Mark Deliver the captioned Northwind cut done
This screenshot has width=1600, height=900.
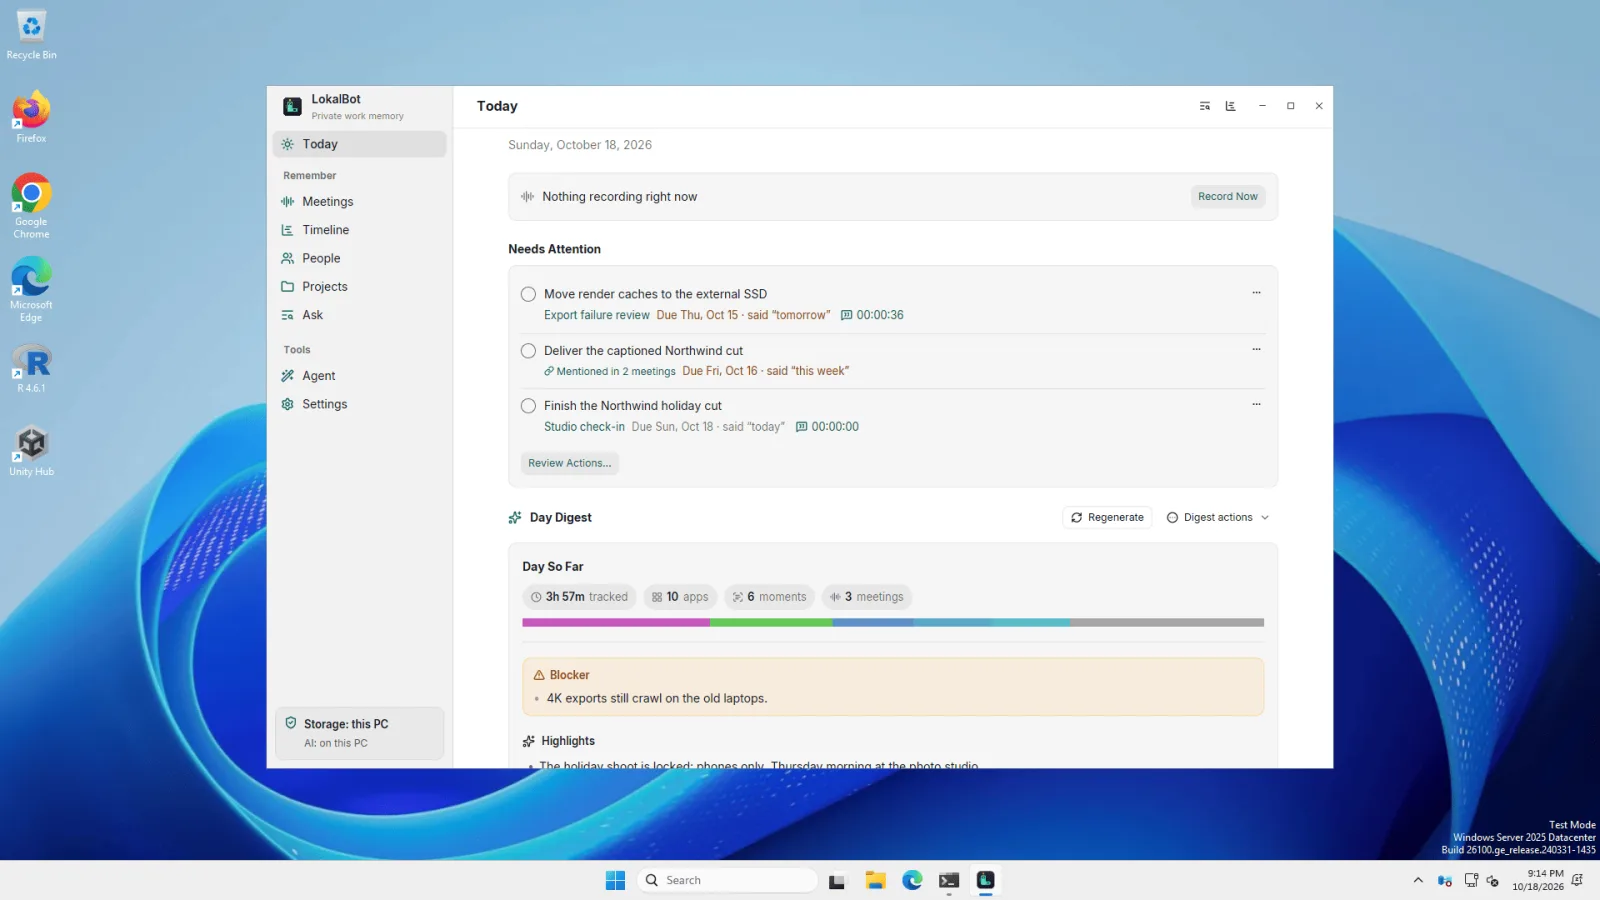click(x=528, y=351)
